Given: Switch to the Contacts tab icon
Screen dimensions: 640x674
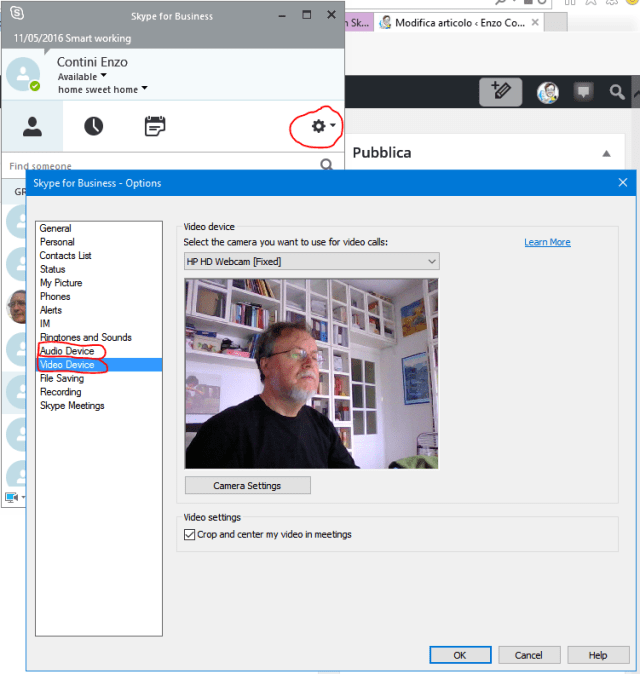Looking at the screenshot, I should 32,126.
